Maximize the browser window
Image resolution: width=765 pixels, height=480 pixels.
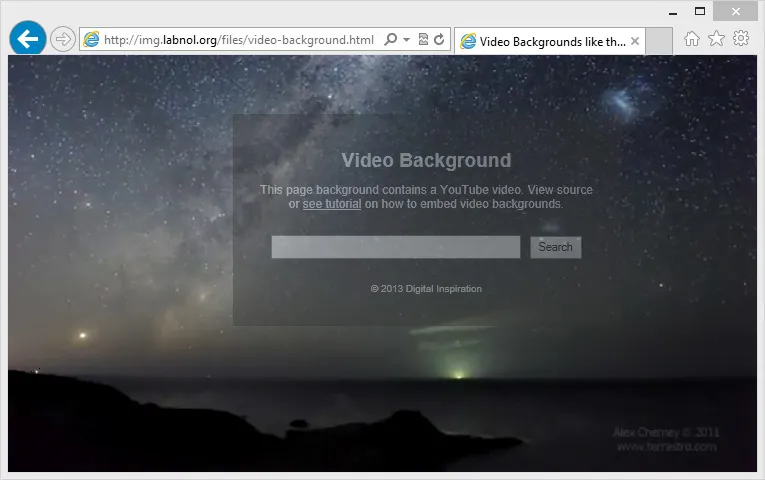(700, 11)
